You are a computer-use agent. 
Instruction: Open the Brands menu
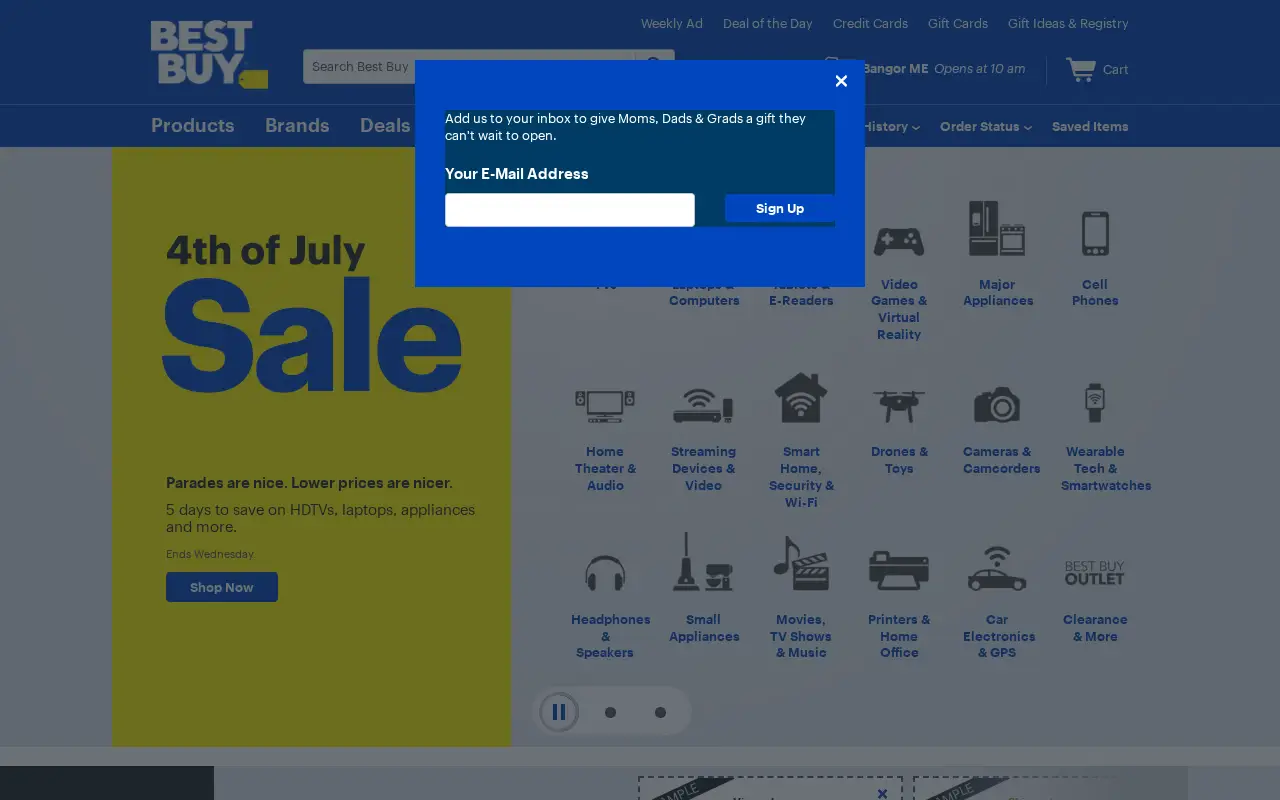[x=297, y=125]
